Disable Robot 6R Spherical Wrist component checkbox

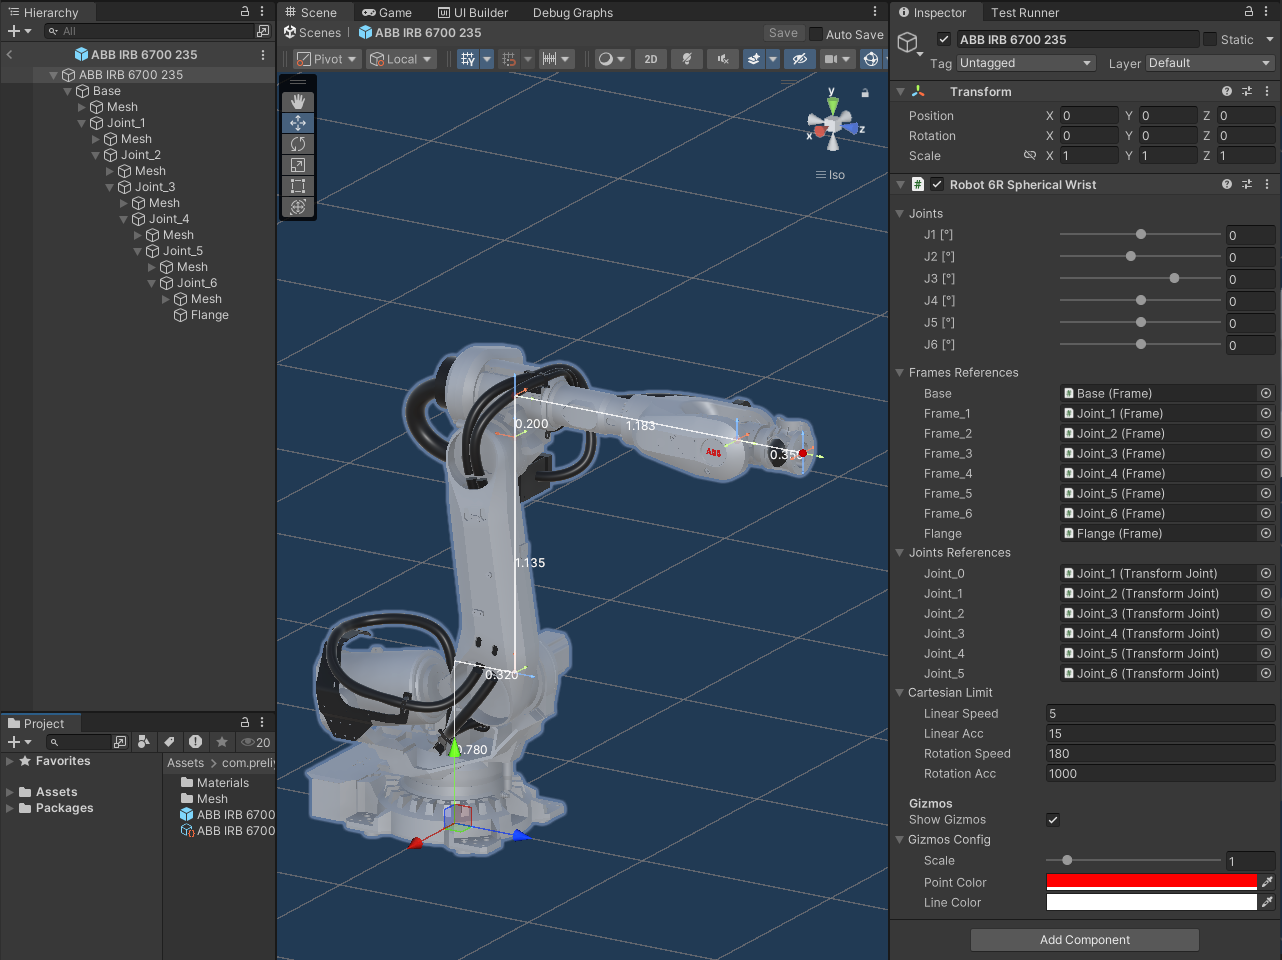coord(937,184)
